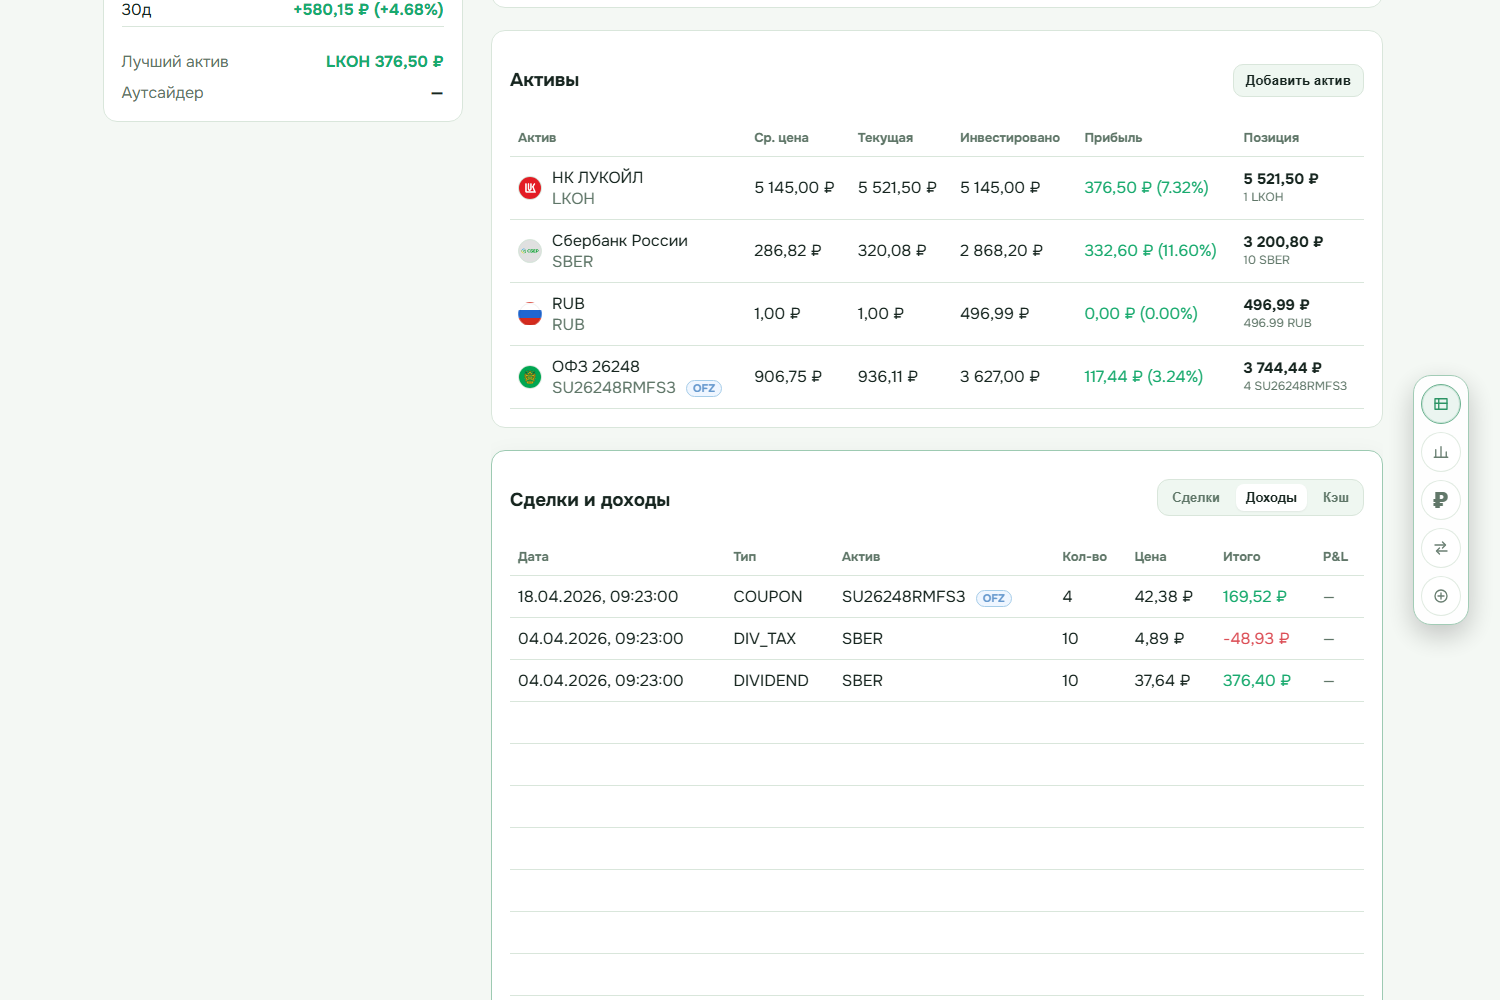Click OFZ position value 3 744,44 ₽
Screen dimensions: 1500x1000
click(x=1282, y=368)
